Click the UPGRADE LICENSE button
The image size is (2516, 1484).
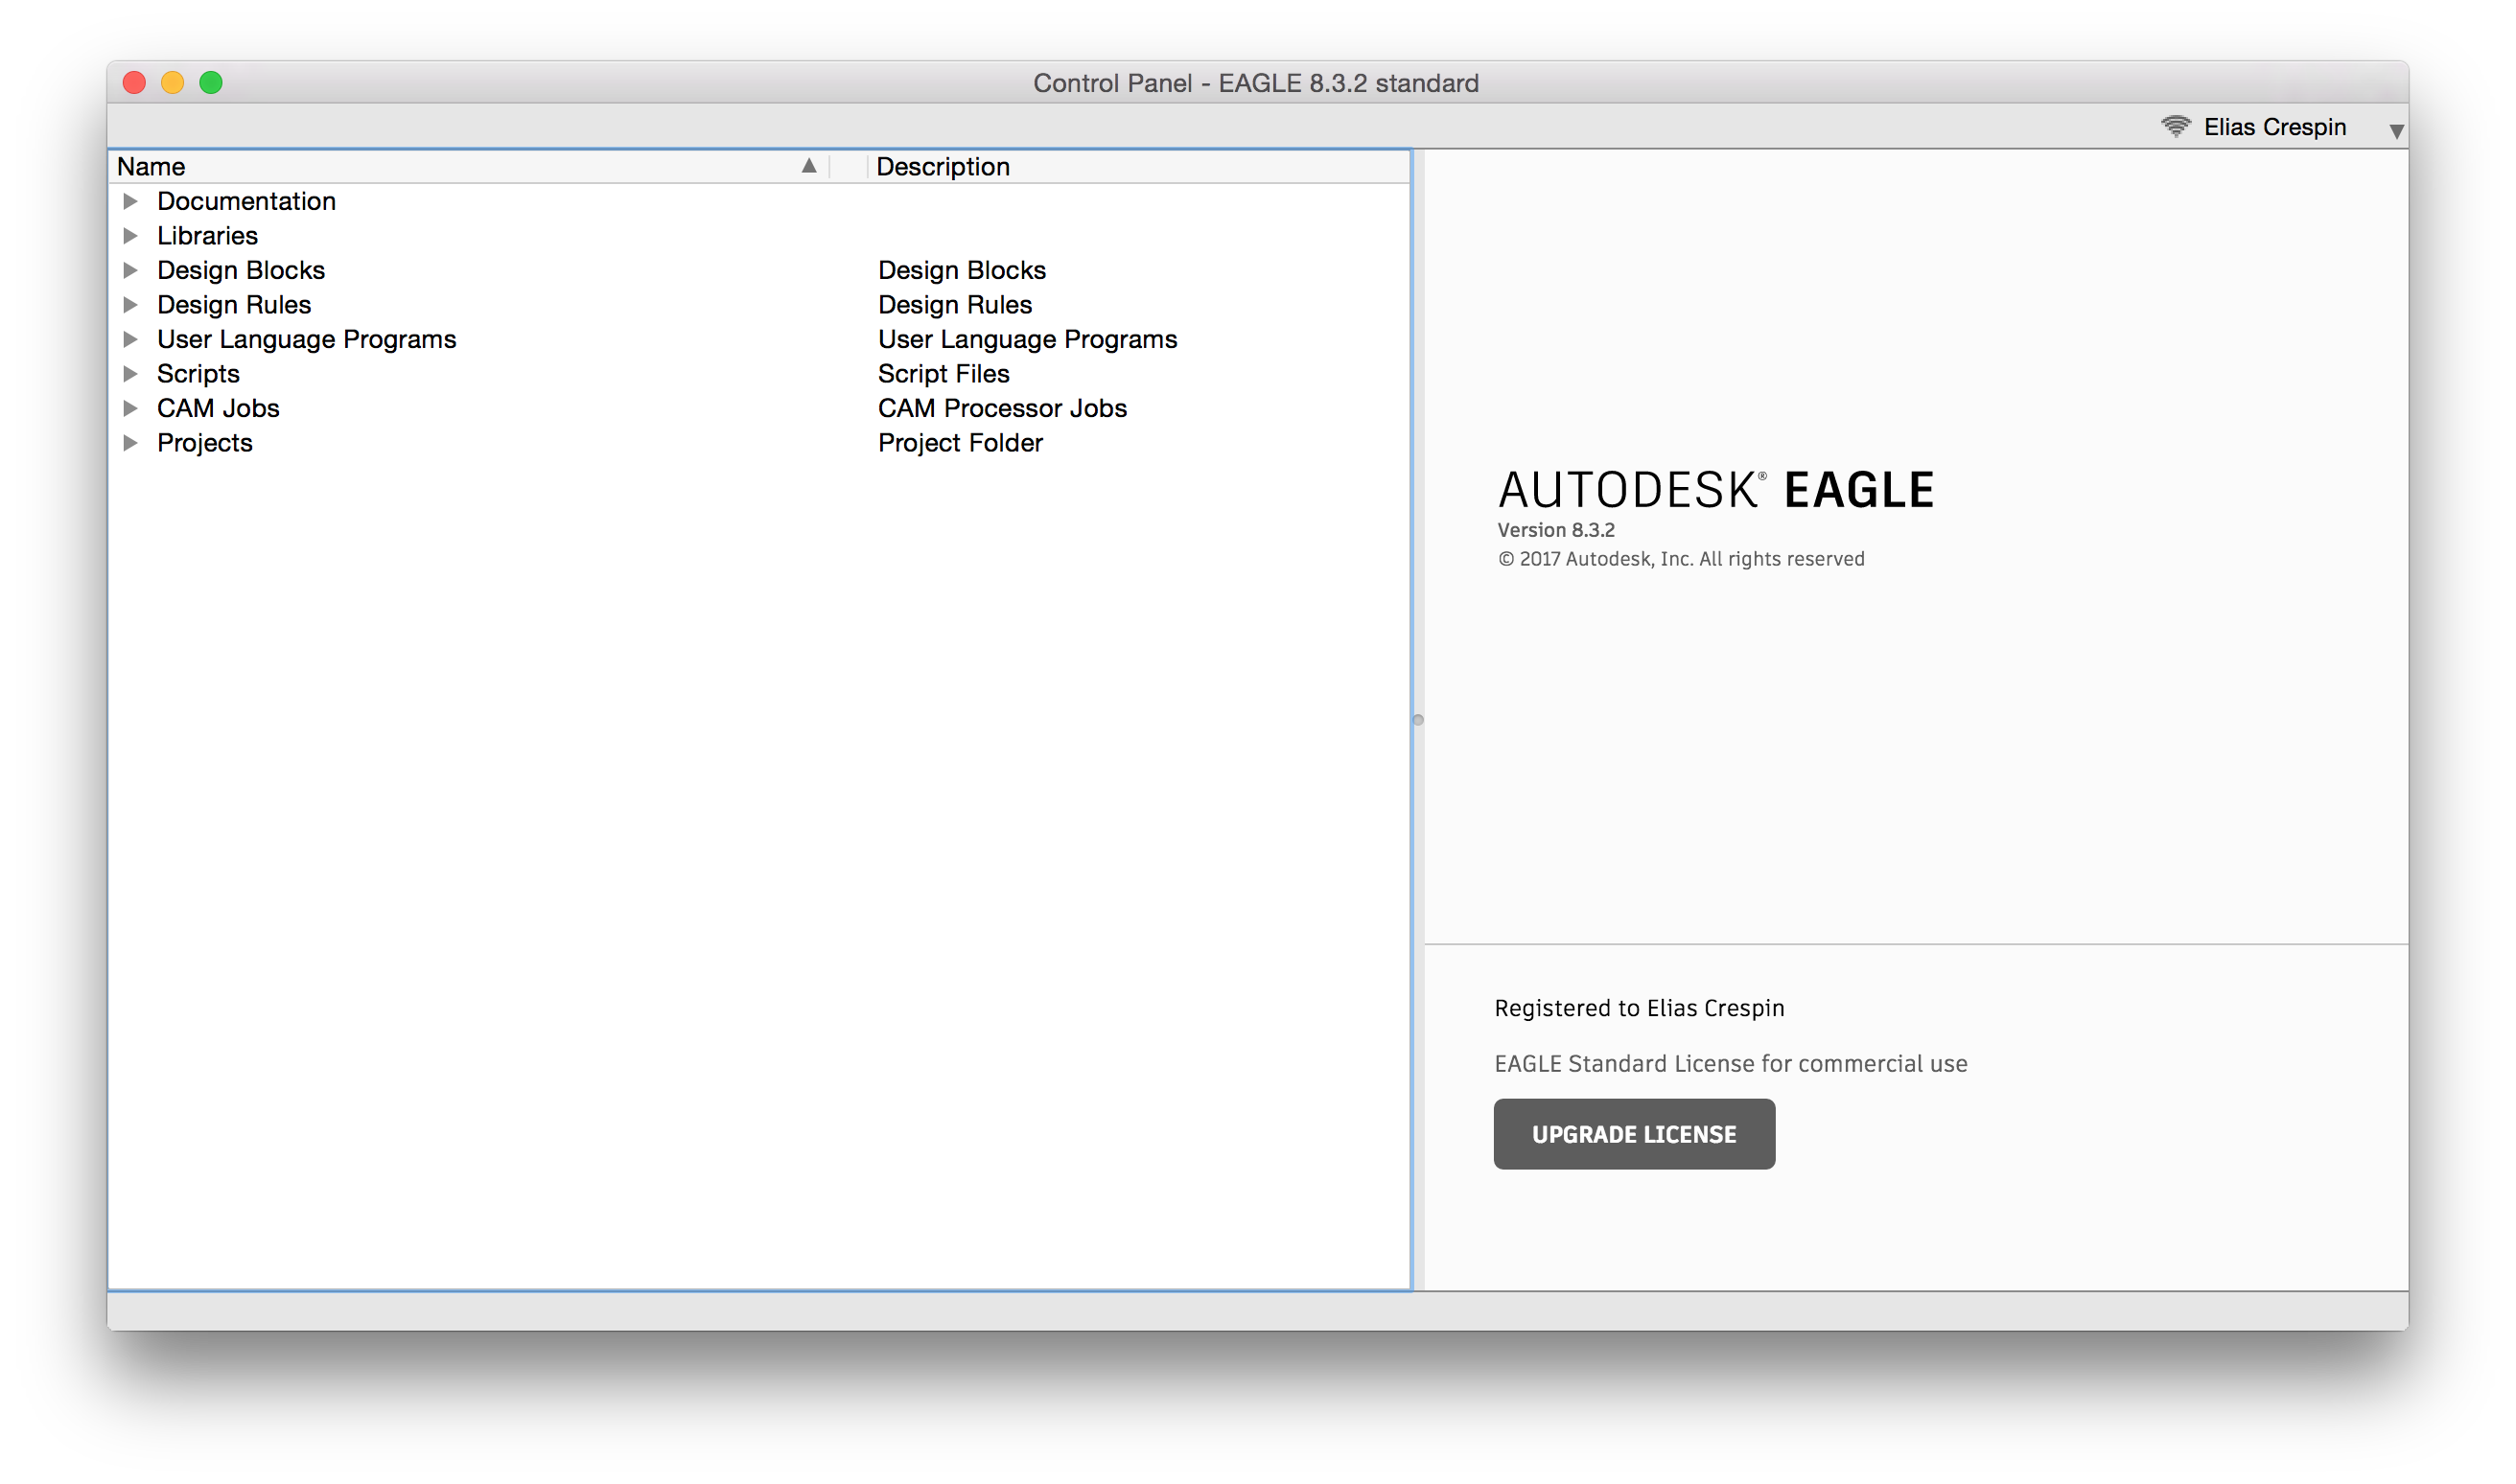1633,1133
